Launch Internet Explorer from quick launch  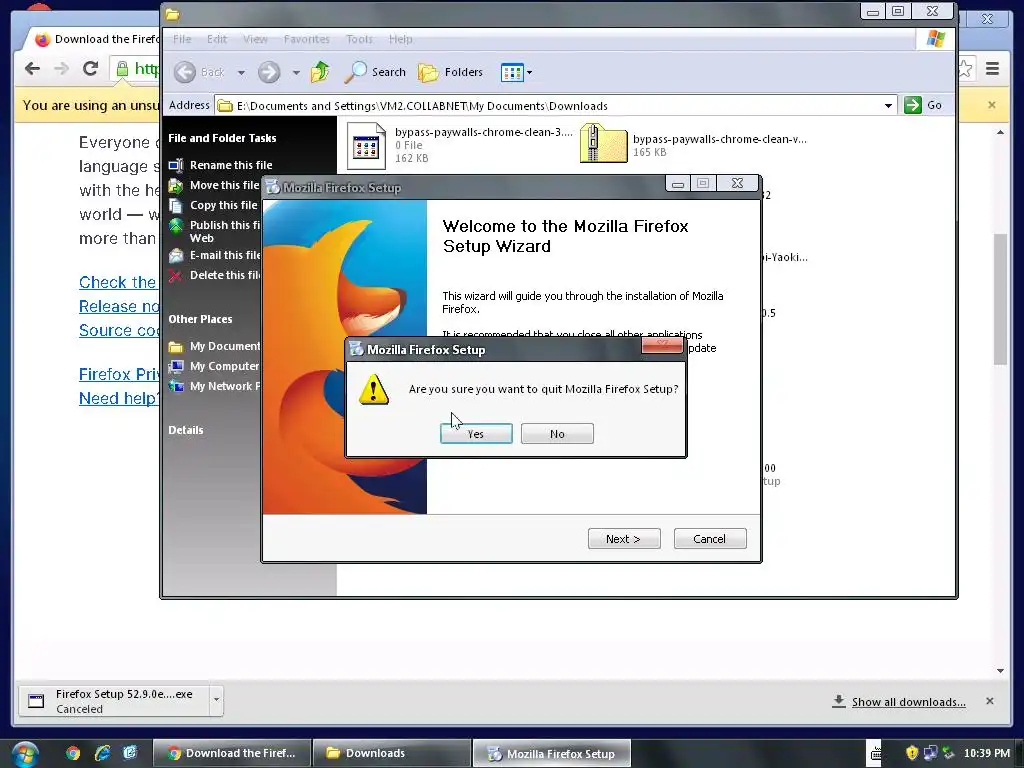point(102,754)
